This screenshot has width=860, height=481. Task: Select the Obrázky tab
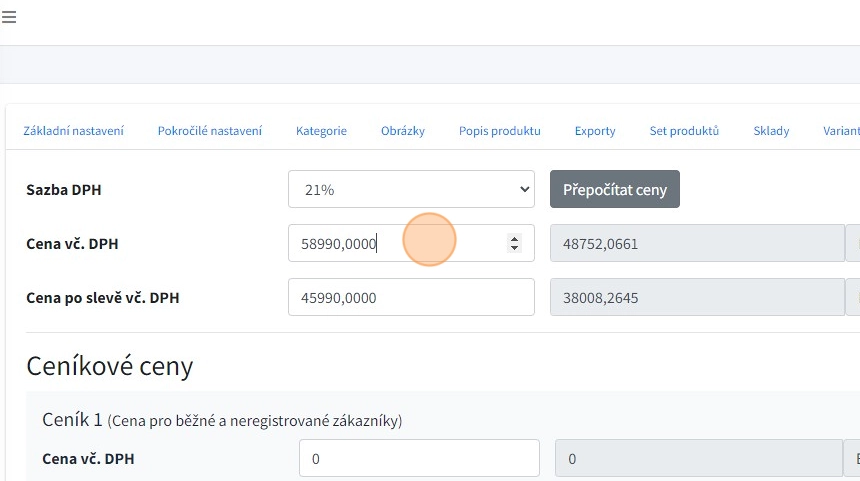tap(402, 131)
